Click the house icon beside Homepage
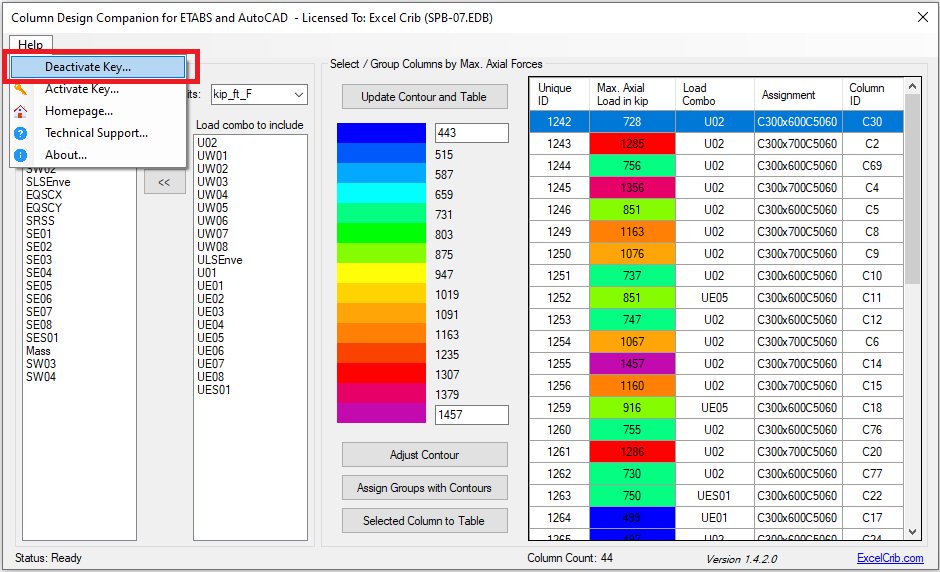The width and height of the screenshot is (940, 572). click(20, 111)
